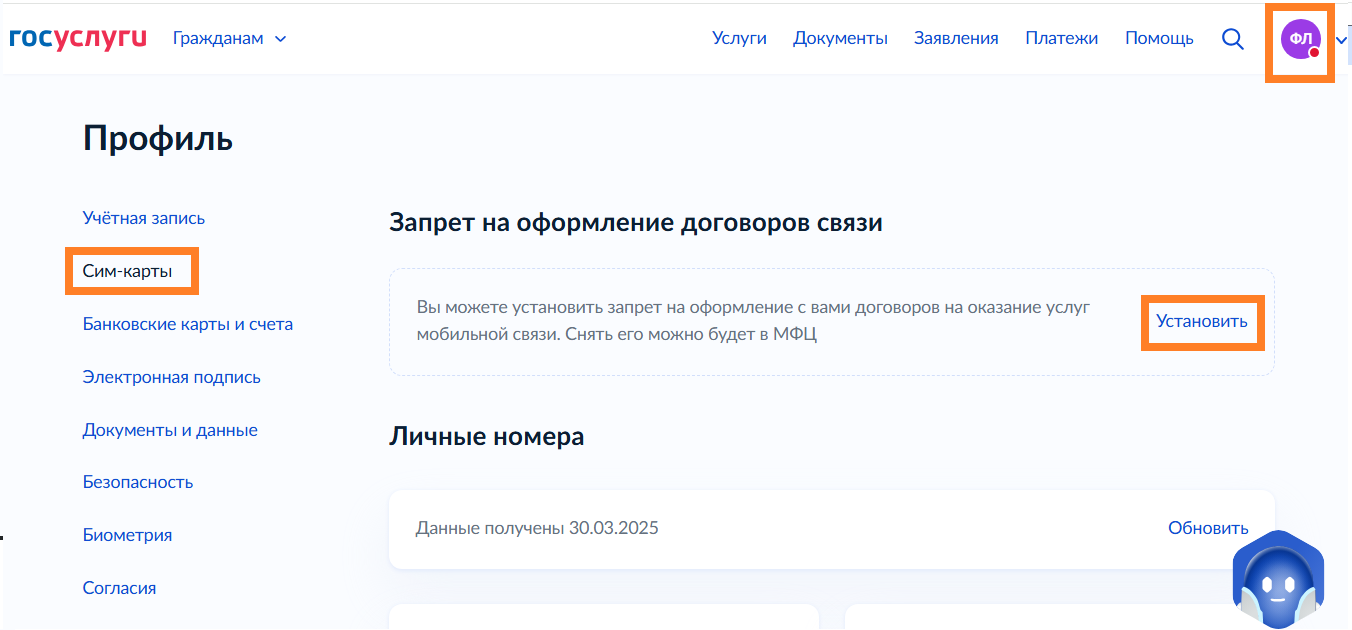Select Платежи in the top navigation
The height and width of the screenshot is (630, 1352).
click(1061, 38)
